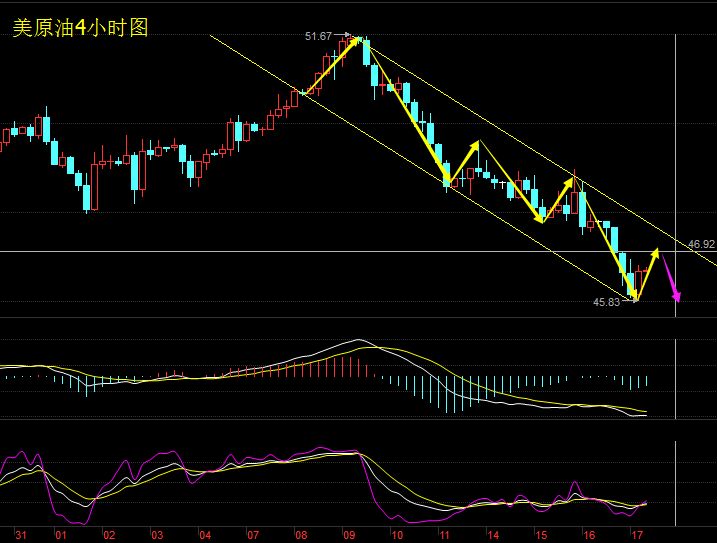This screenshot has width=717, height=543.
Task: Select date marker 16 on time axis
Action: coord(589,535)
